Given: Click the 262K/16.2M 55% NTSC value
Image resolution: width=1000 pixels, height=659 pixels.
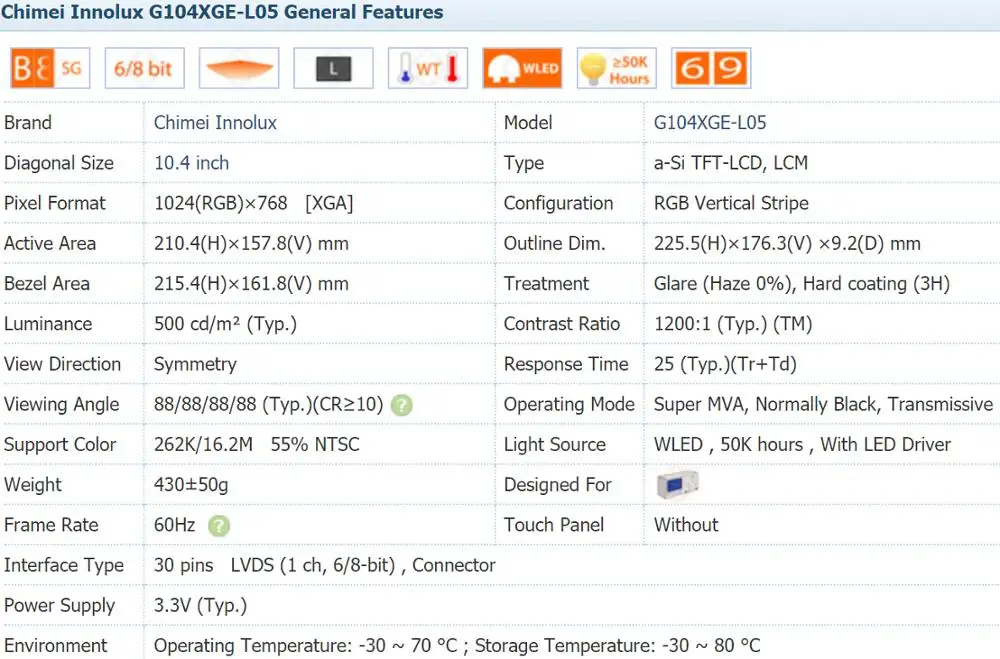Looking at the screenshot, I should pyautogui.click(x=256, y=444).
